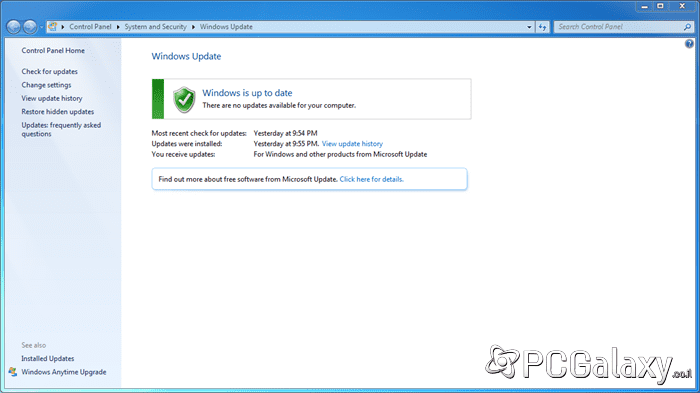Select Control Panel in the breadcrumb
Image resolution: width=700 pixels, height=393 pixels.
click(90, 27)
